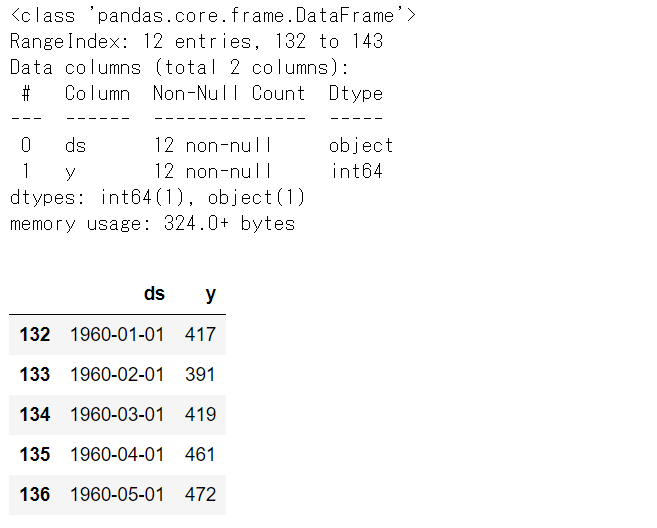Select the cell containing 461
Image resolution: width=657 pixels, height=528 pixels.
click(200, 454)
